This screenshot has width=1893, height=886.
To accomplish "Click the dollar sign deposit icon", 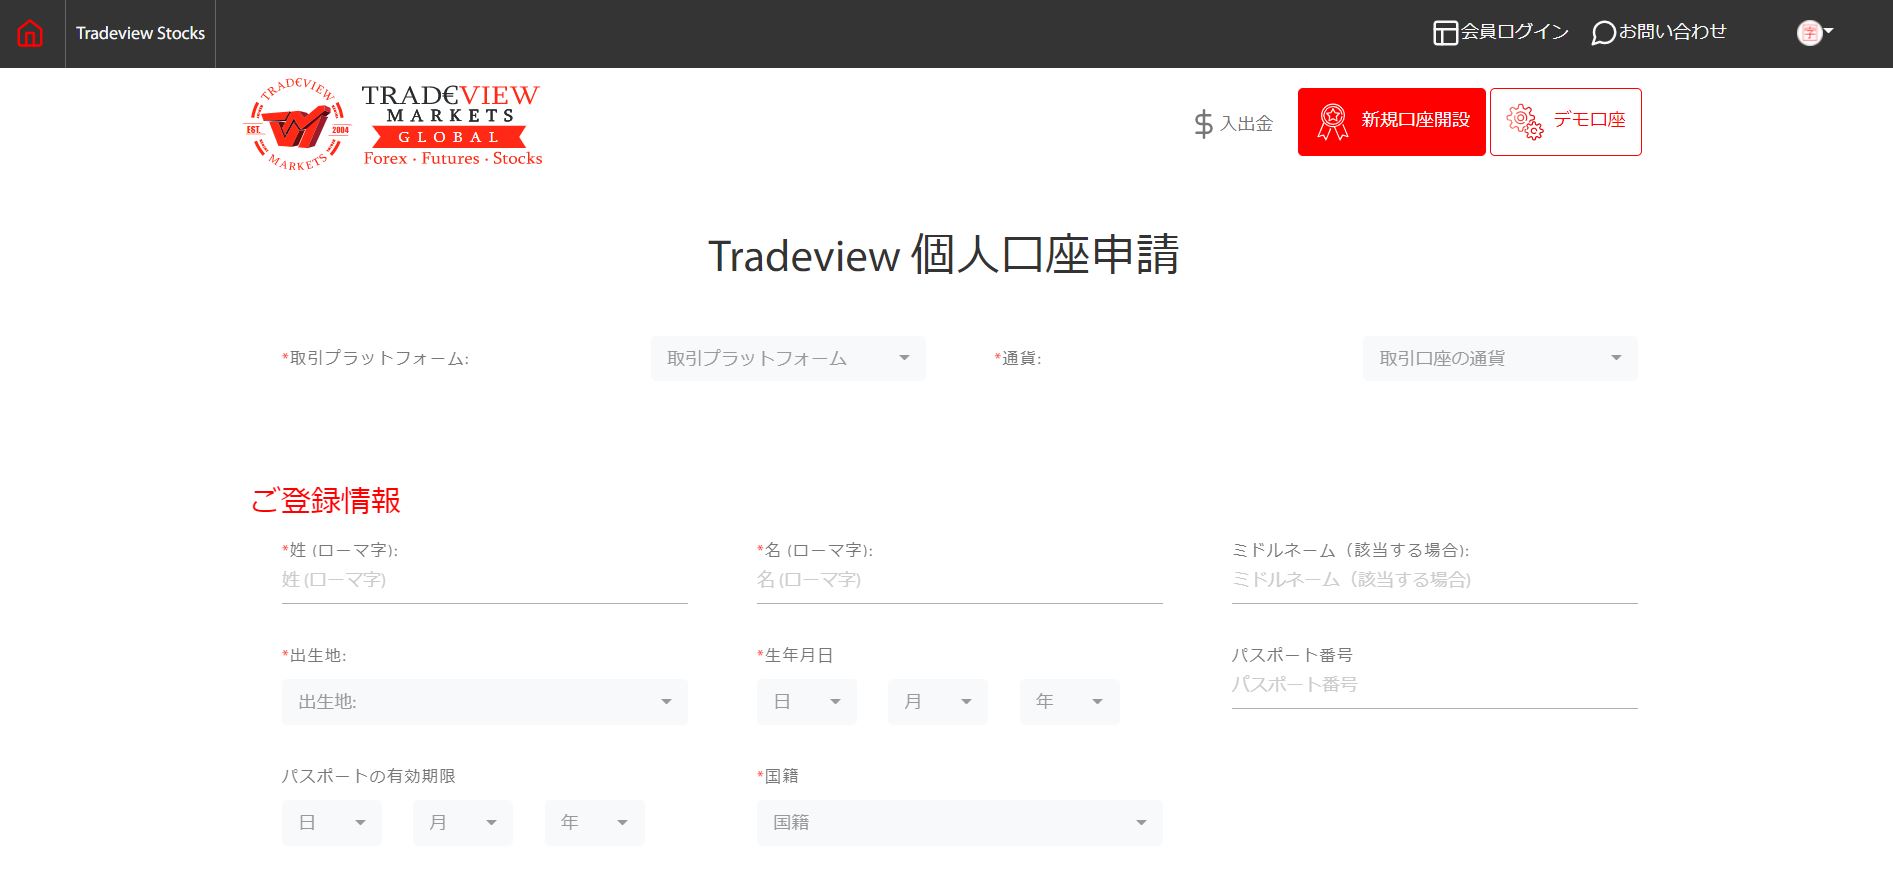I will click(x=1203, y=124).
